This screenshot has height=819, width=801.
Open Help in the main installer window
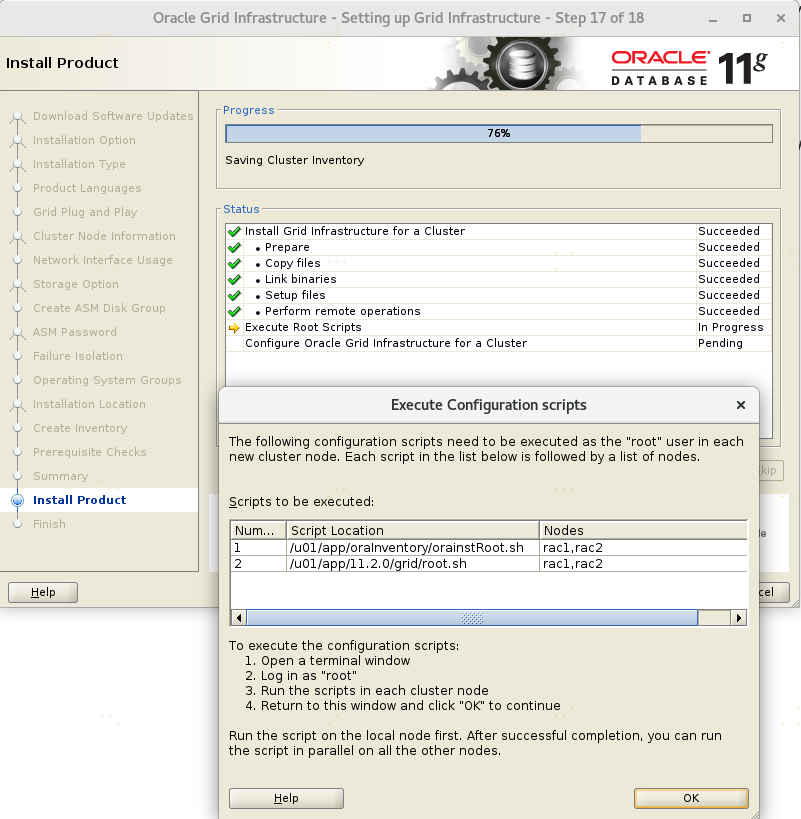(x=43, y=592)
